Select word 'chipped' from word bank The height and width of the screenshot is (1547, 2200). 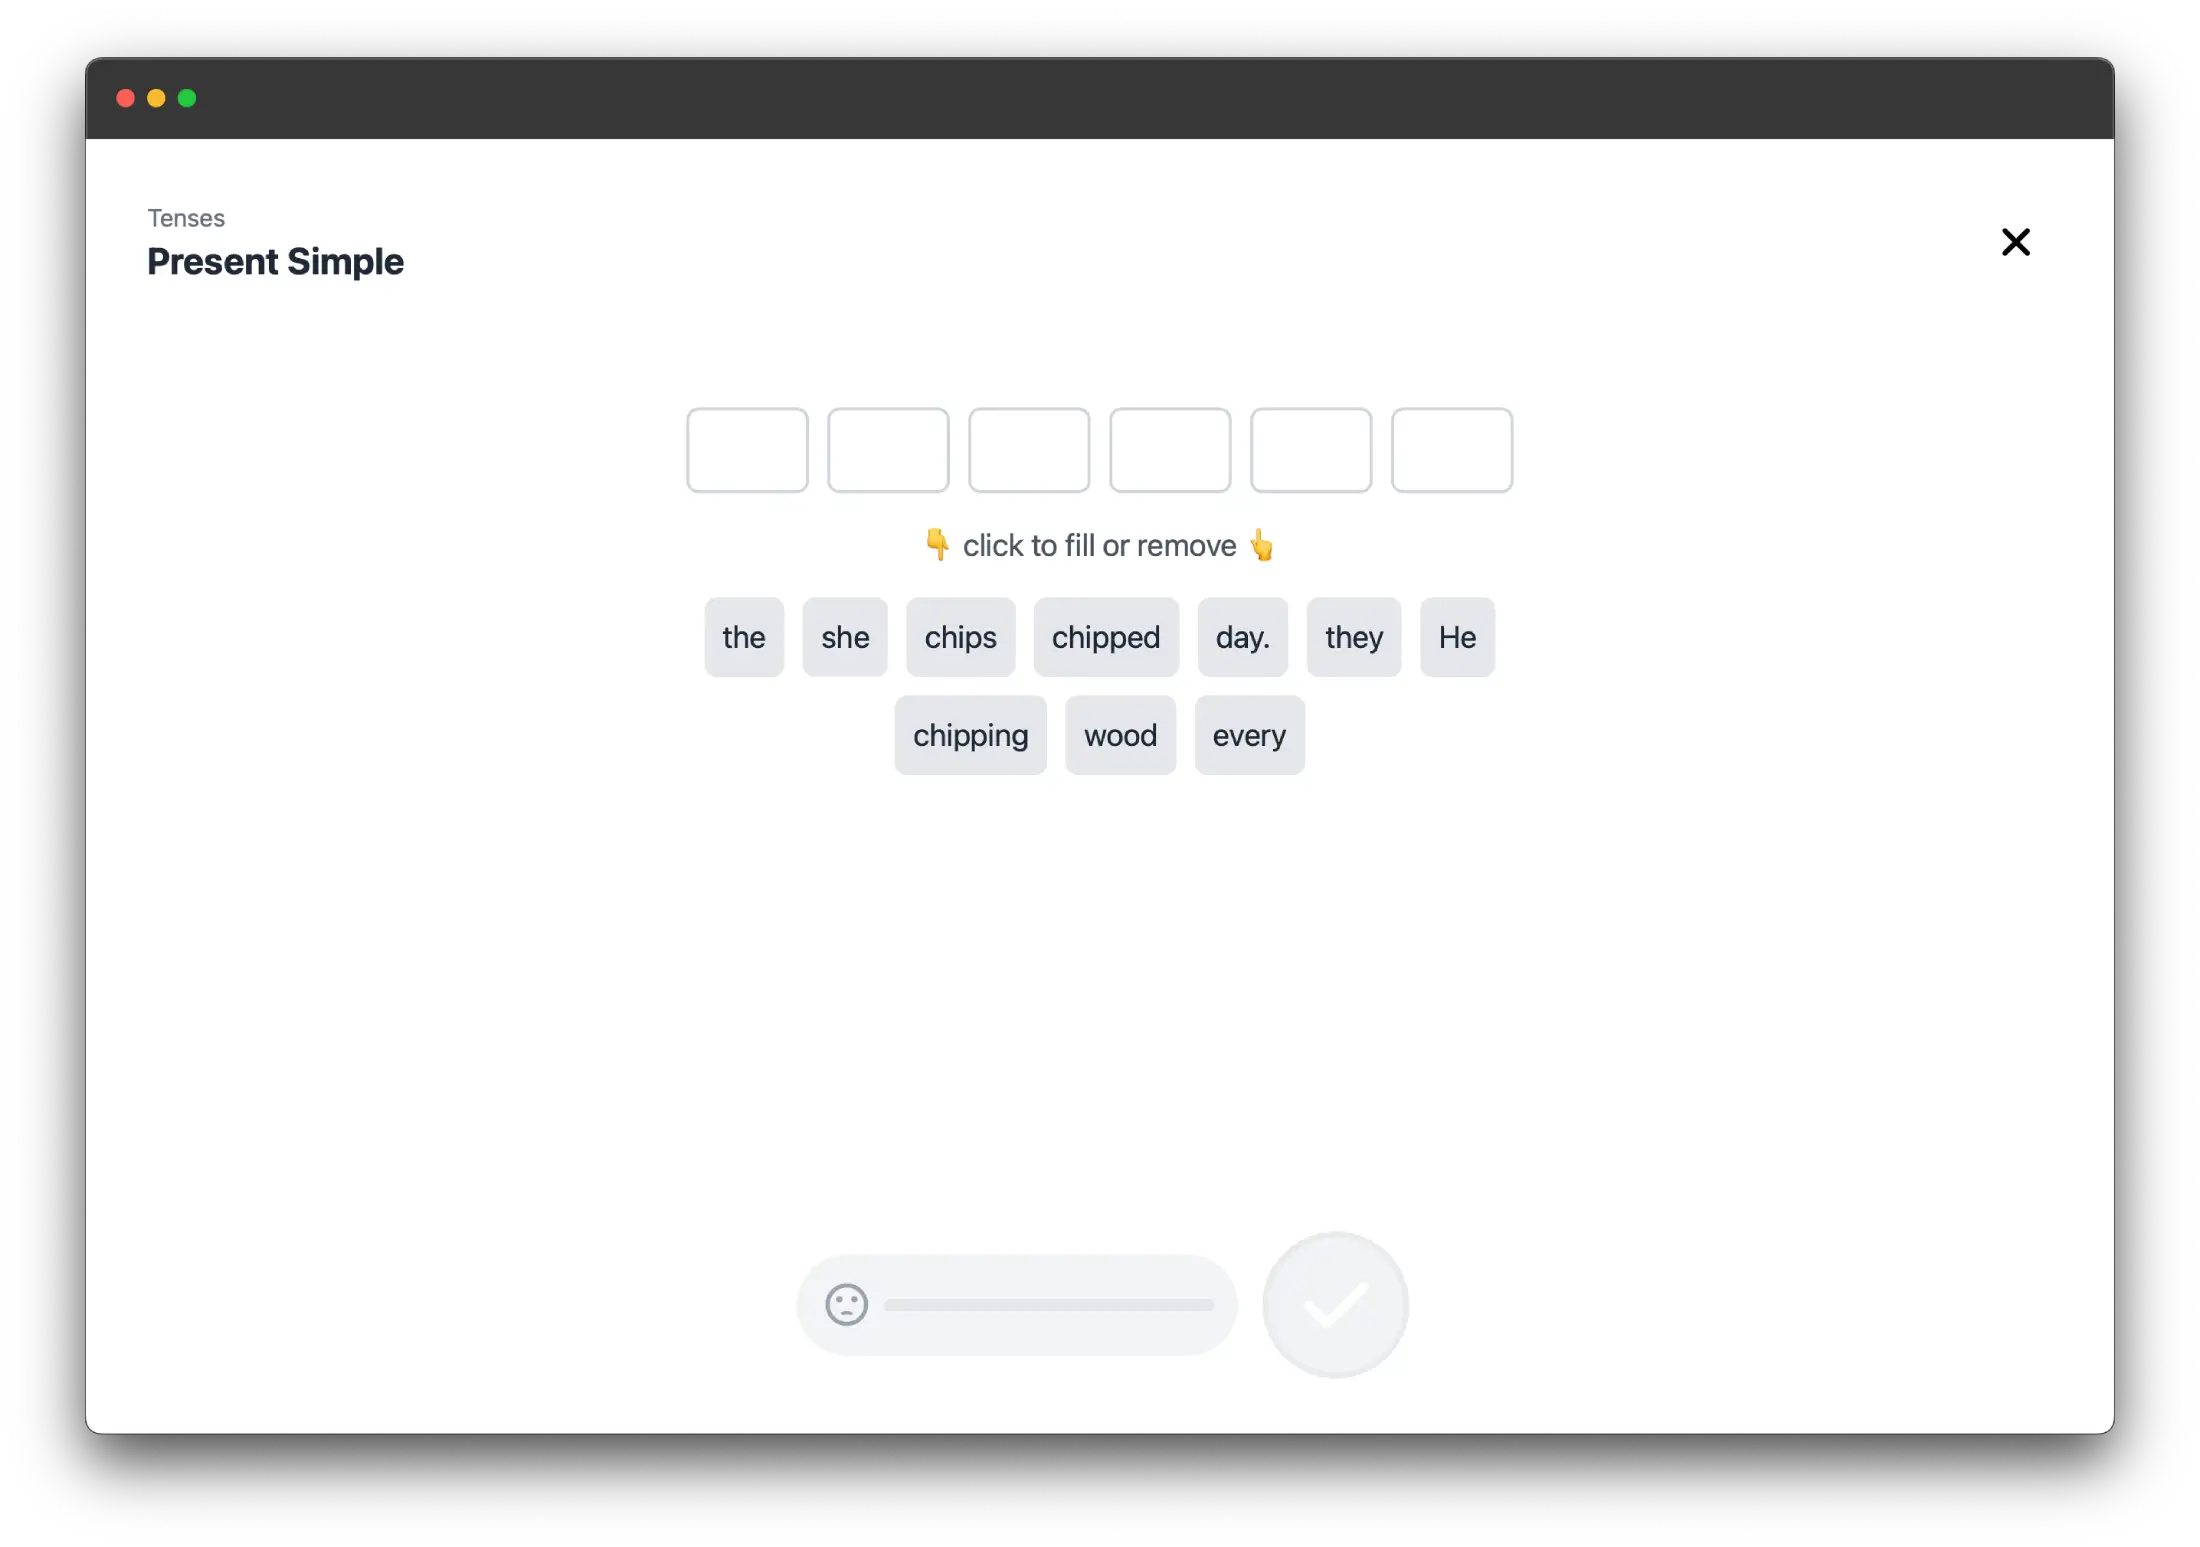[x=1105, y=636]
